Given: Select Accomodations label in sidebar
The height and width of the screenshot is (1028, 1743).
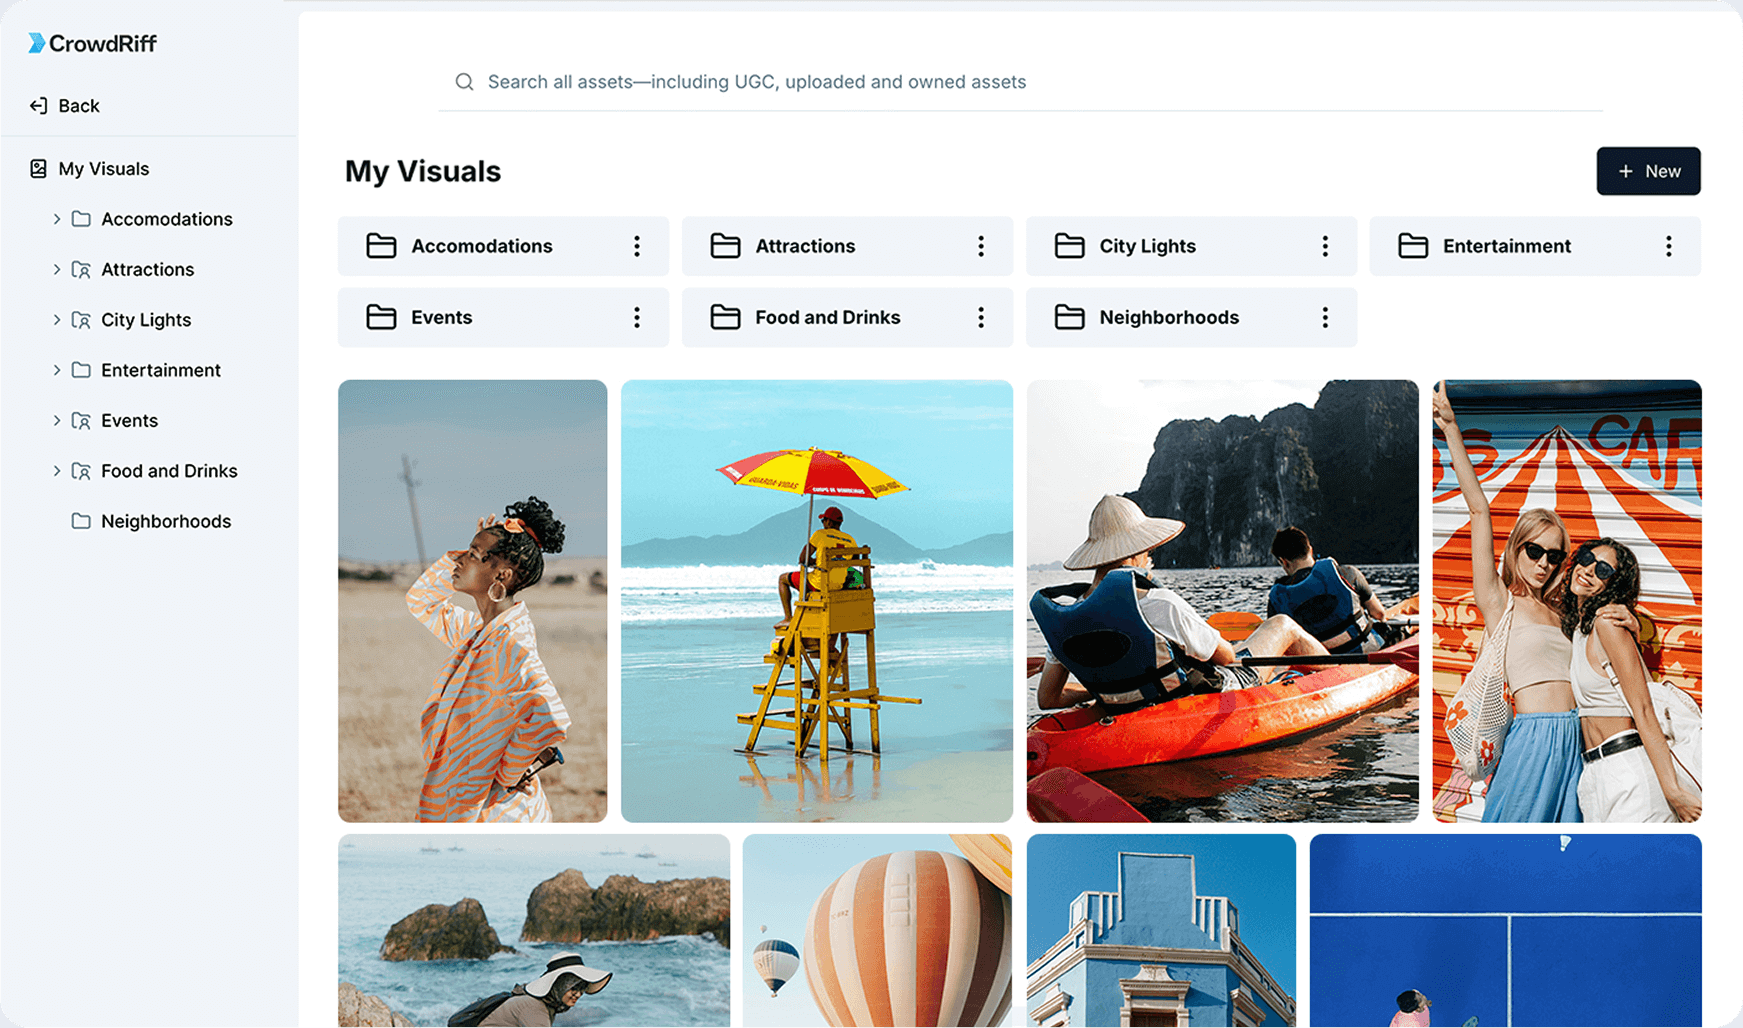Looking at the screenshot, I should point(167,219).
